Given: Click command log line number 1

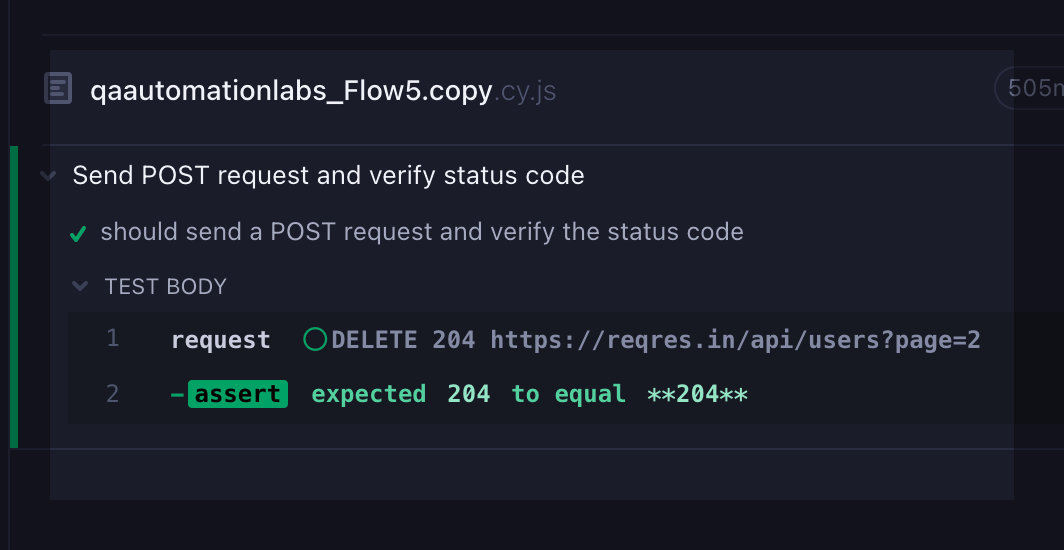Looking at the screenshot, I should [113, 338].
